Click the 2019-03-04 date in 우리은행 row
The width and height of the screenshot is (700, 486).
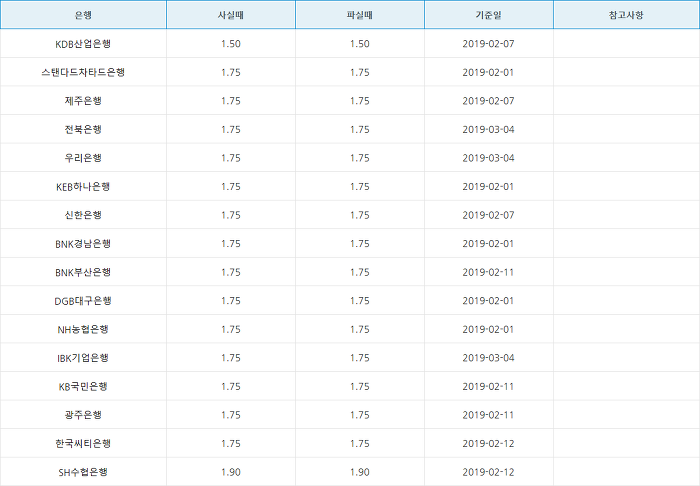tap(488, 158)
